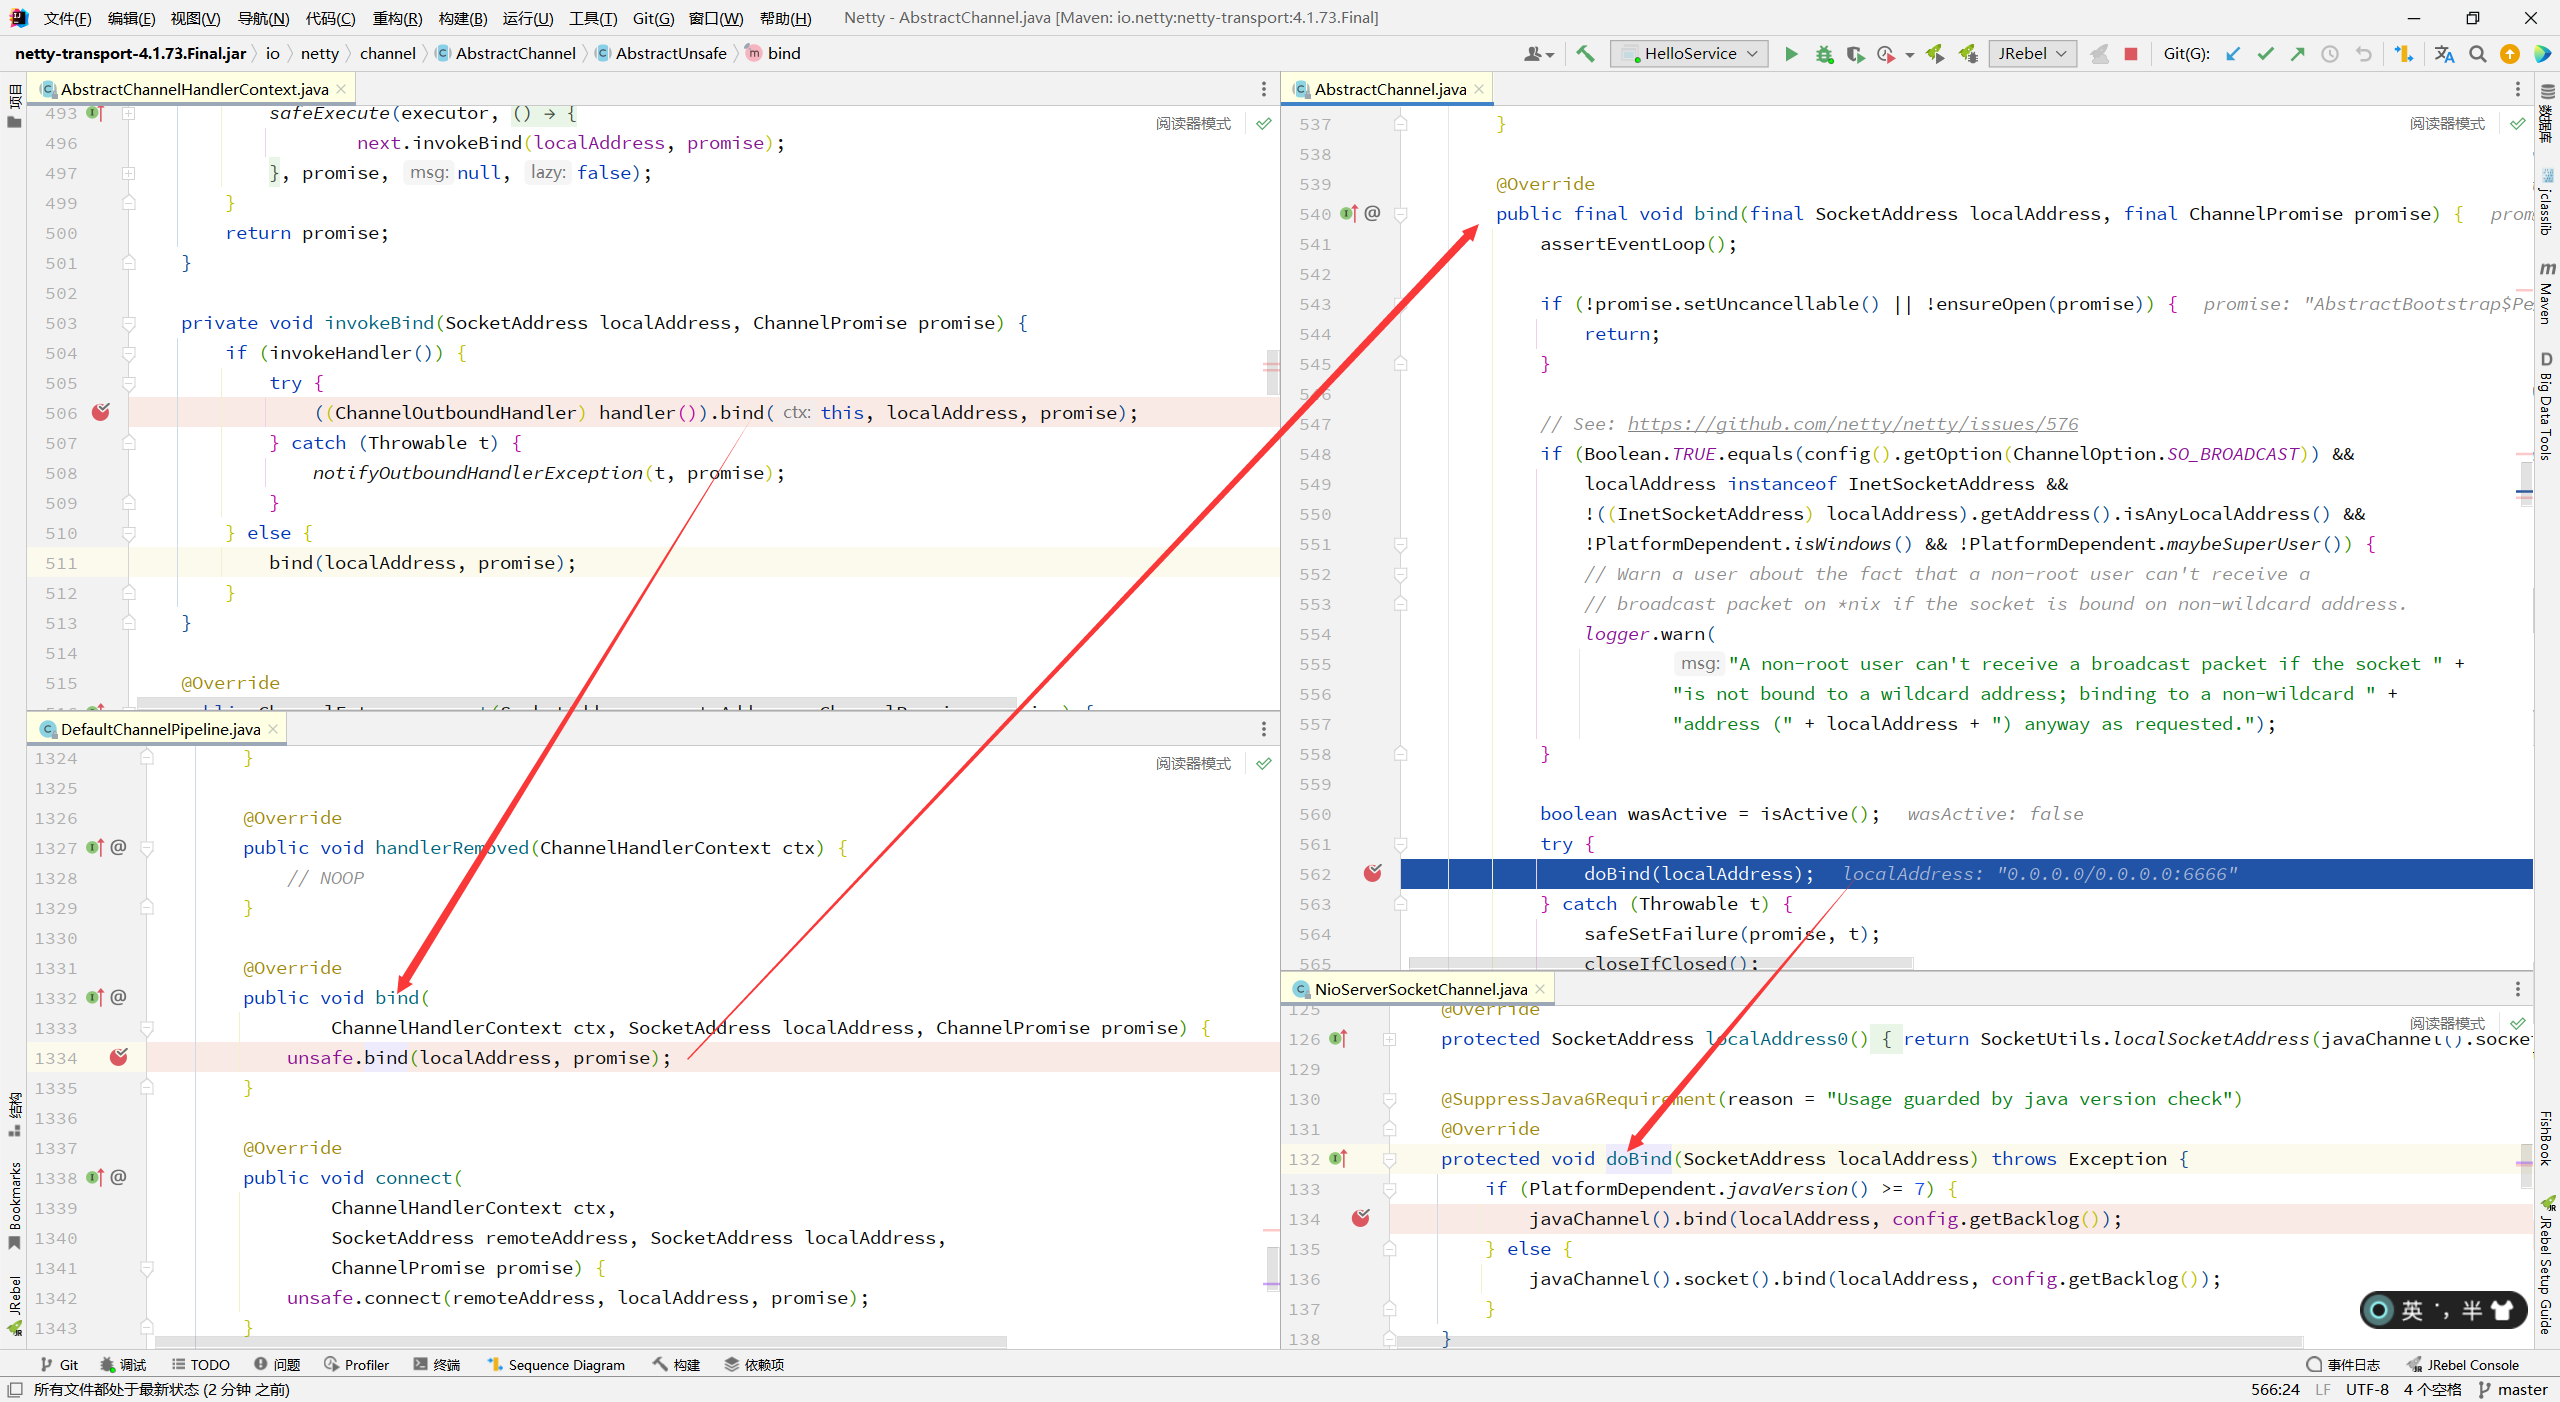Toggle reader mode in AbstractChannel editor
The height and width of the screenshot is (1402, 2560).
[2447, 123]
